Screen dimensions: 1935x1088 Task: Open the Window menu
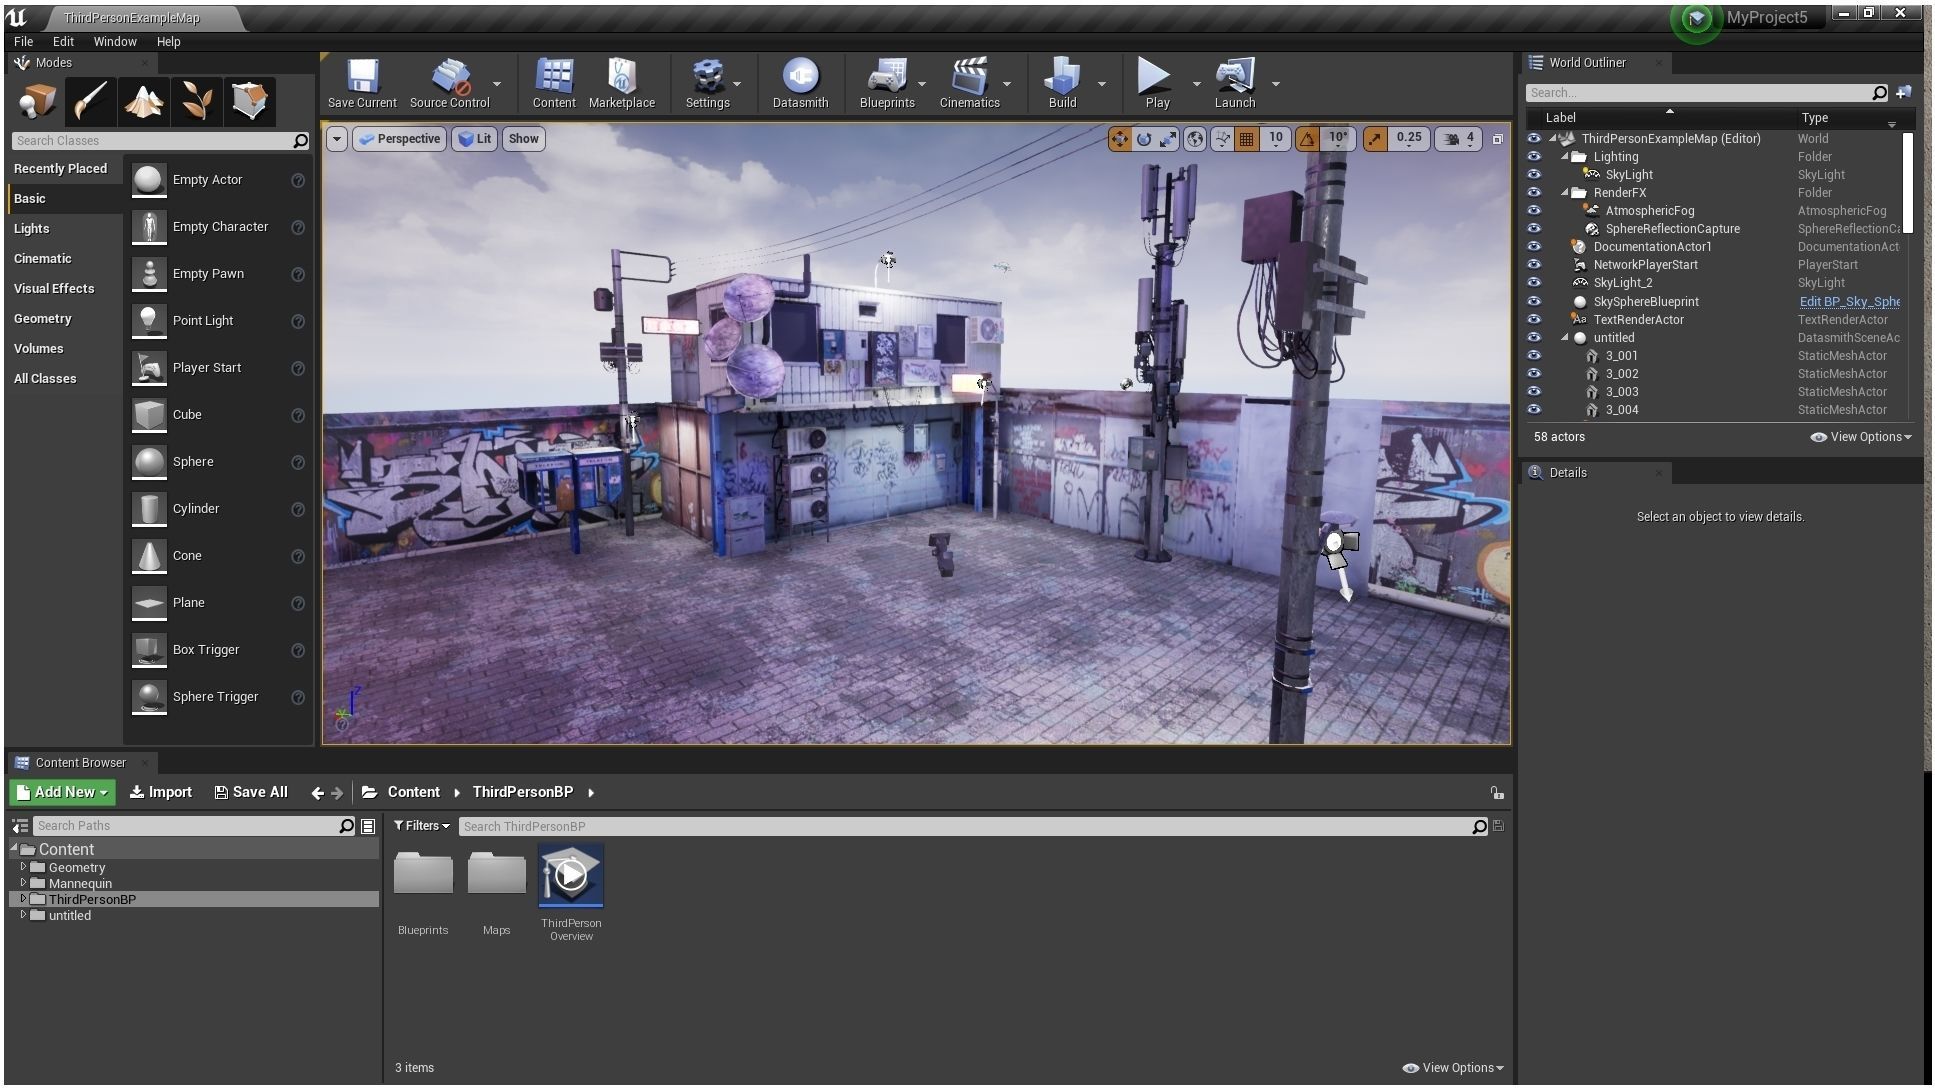click(115, 42)
